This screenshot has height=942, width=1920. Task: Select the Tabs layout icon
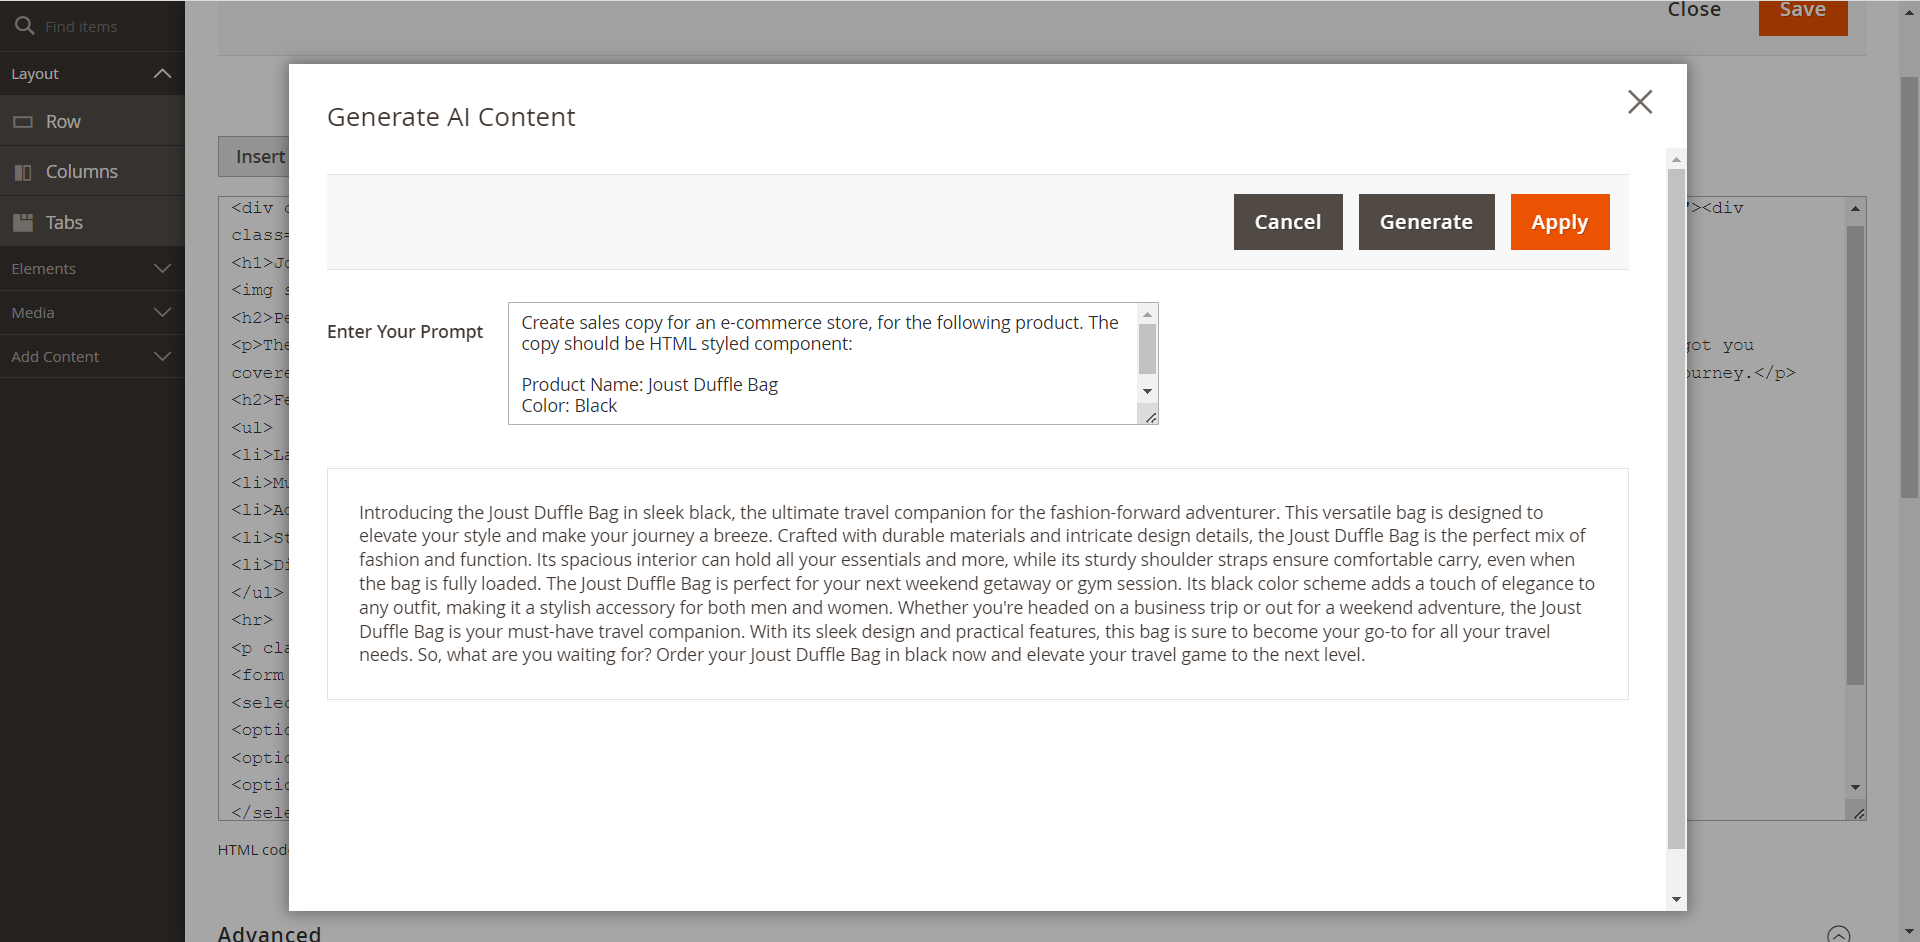[x=23, y=222]
